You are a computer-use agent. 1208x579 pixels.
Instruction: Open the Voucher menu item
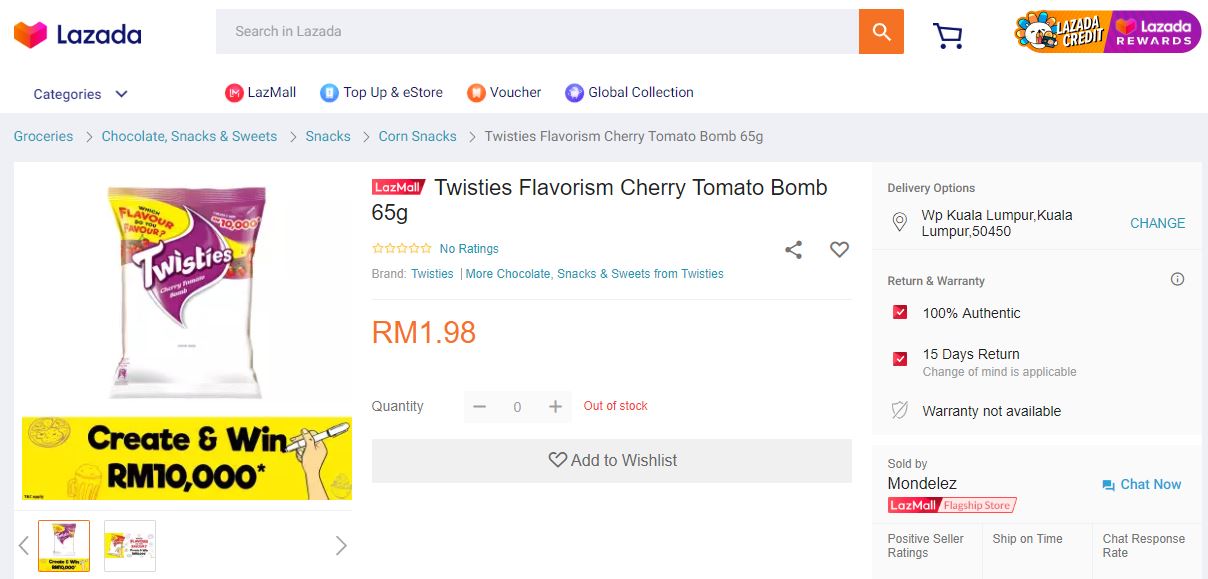pos(504,92)
